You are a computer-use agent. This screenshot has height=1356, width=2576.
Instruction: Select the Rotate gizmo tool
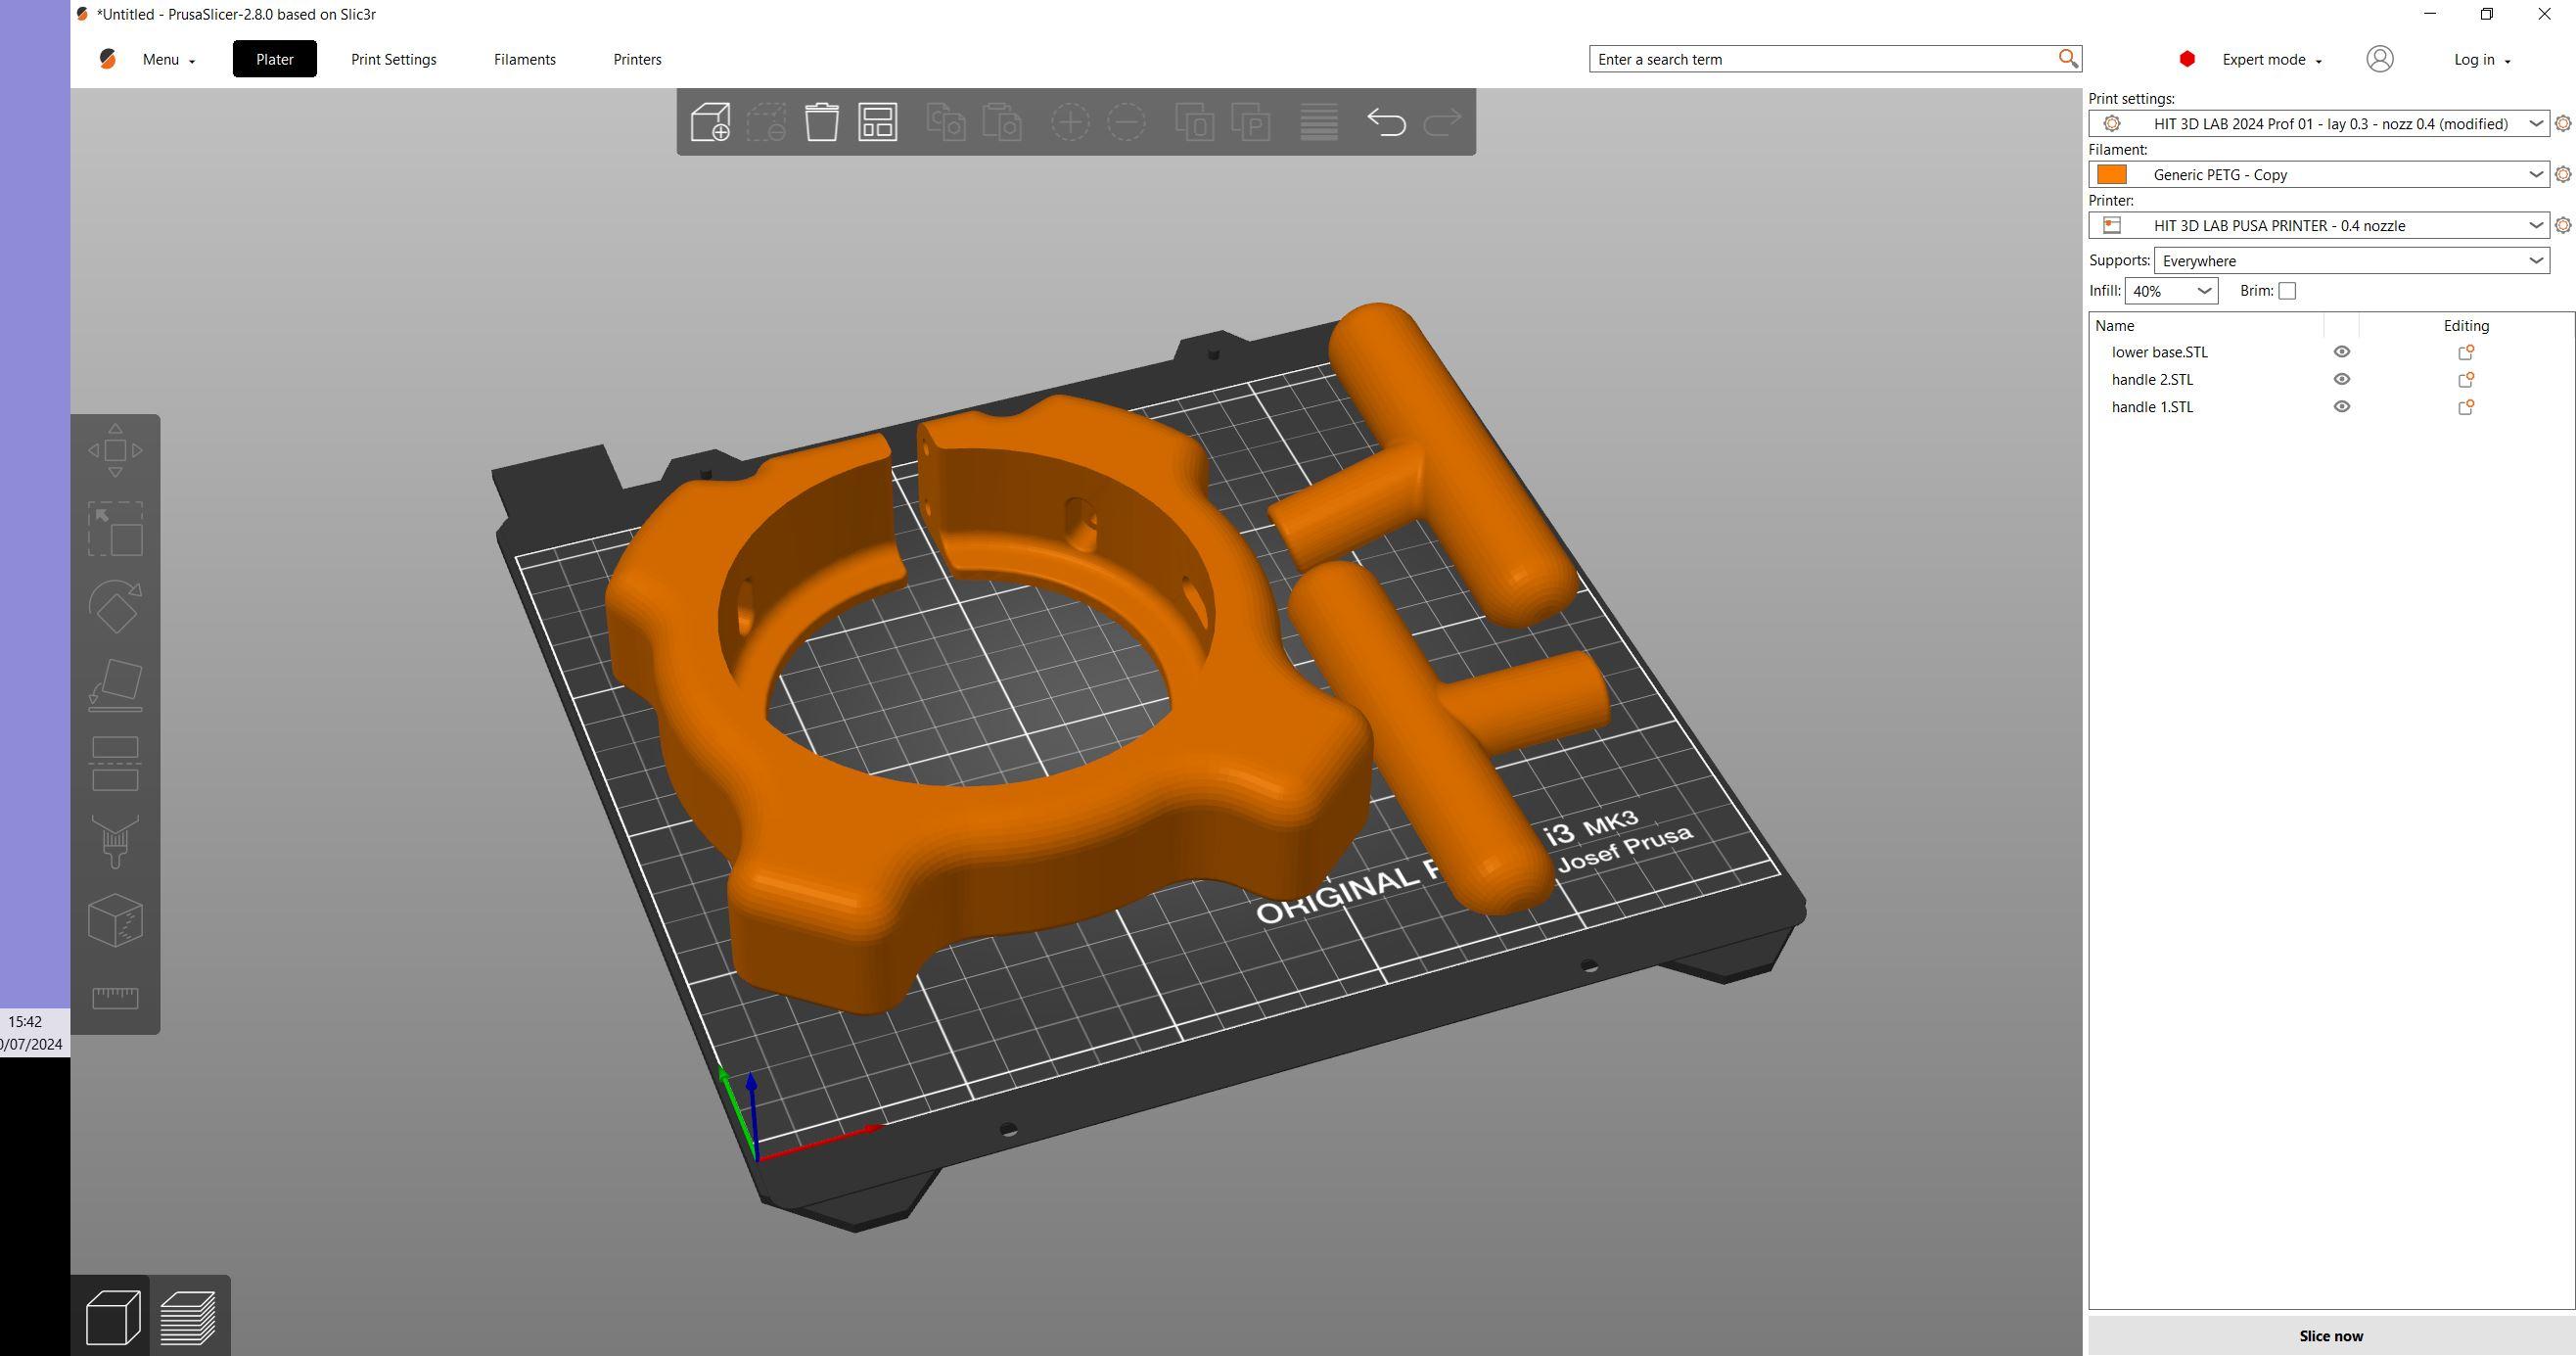115,606
